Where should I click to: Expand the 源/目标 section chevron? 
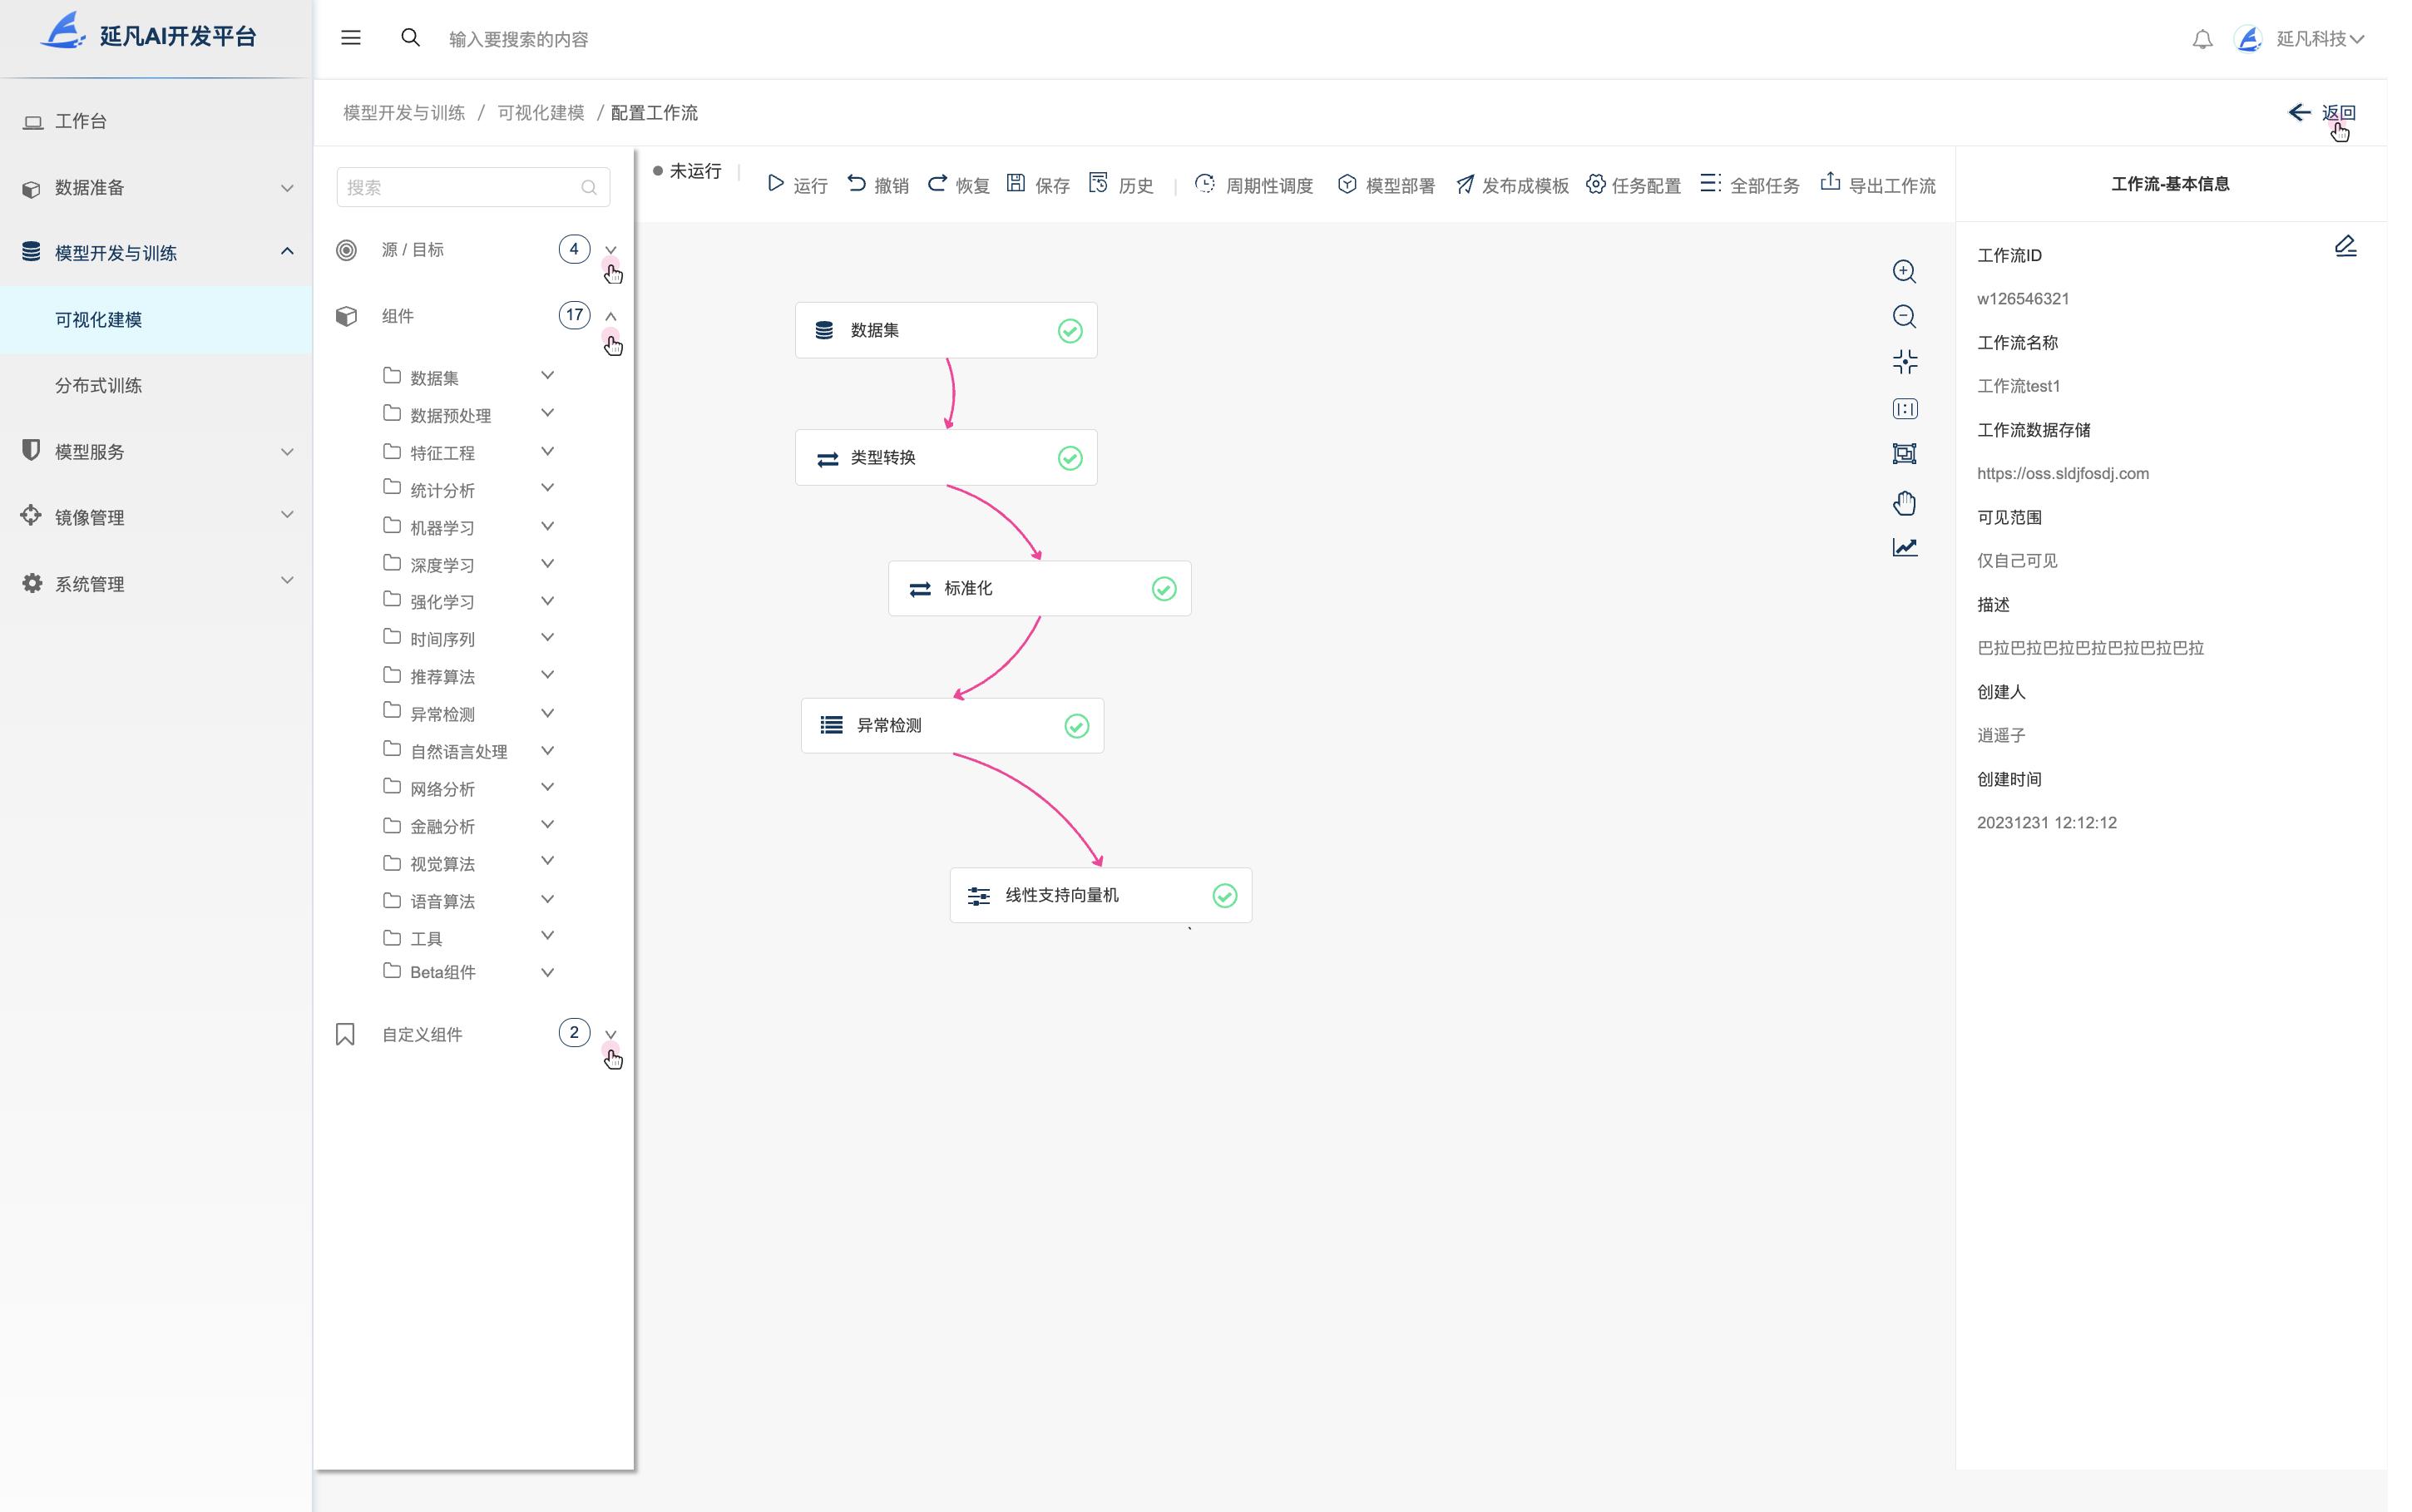point(611,250)
